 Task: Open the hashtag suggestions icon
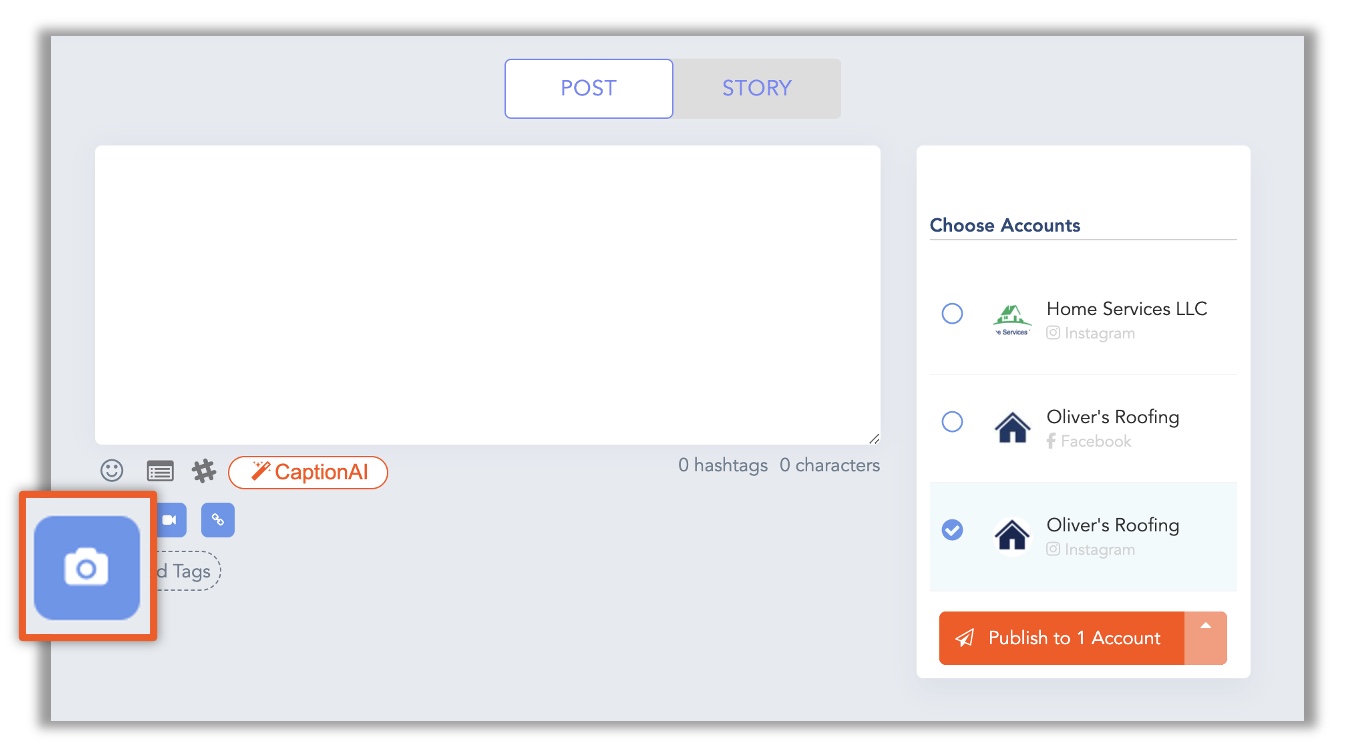pyautogui.click(x=204, y=471)
